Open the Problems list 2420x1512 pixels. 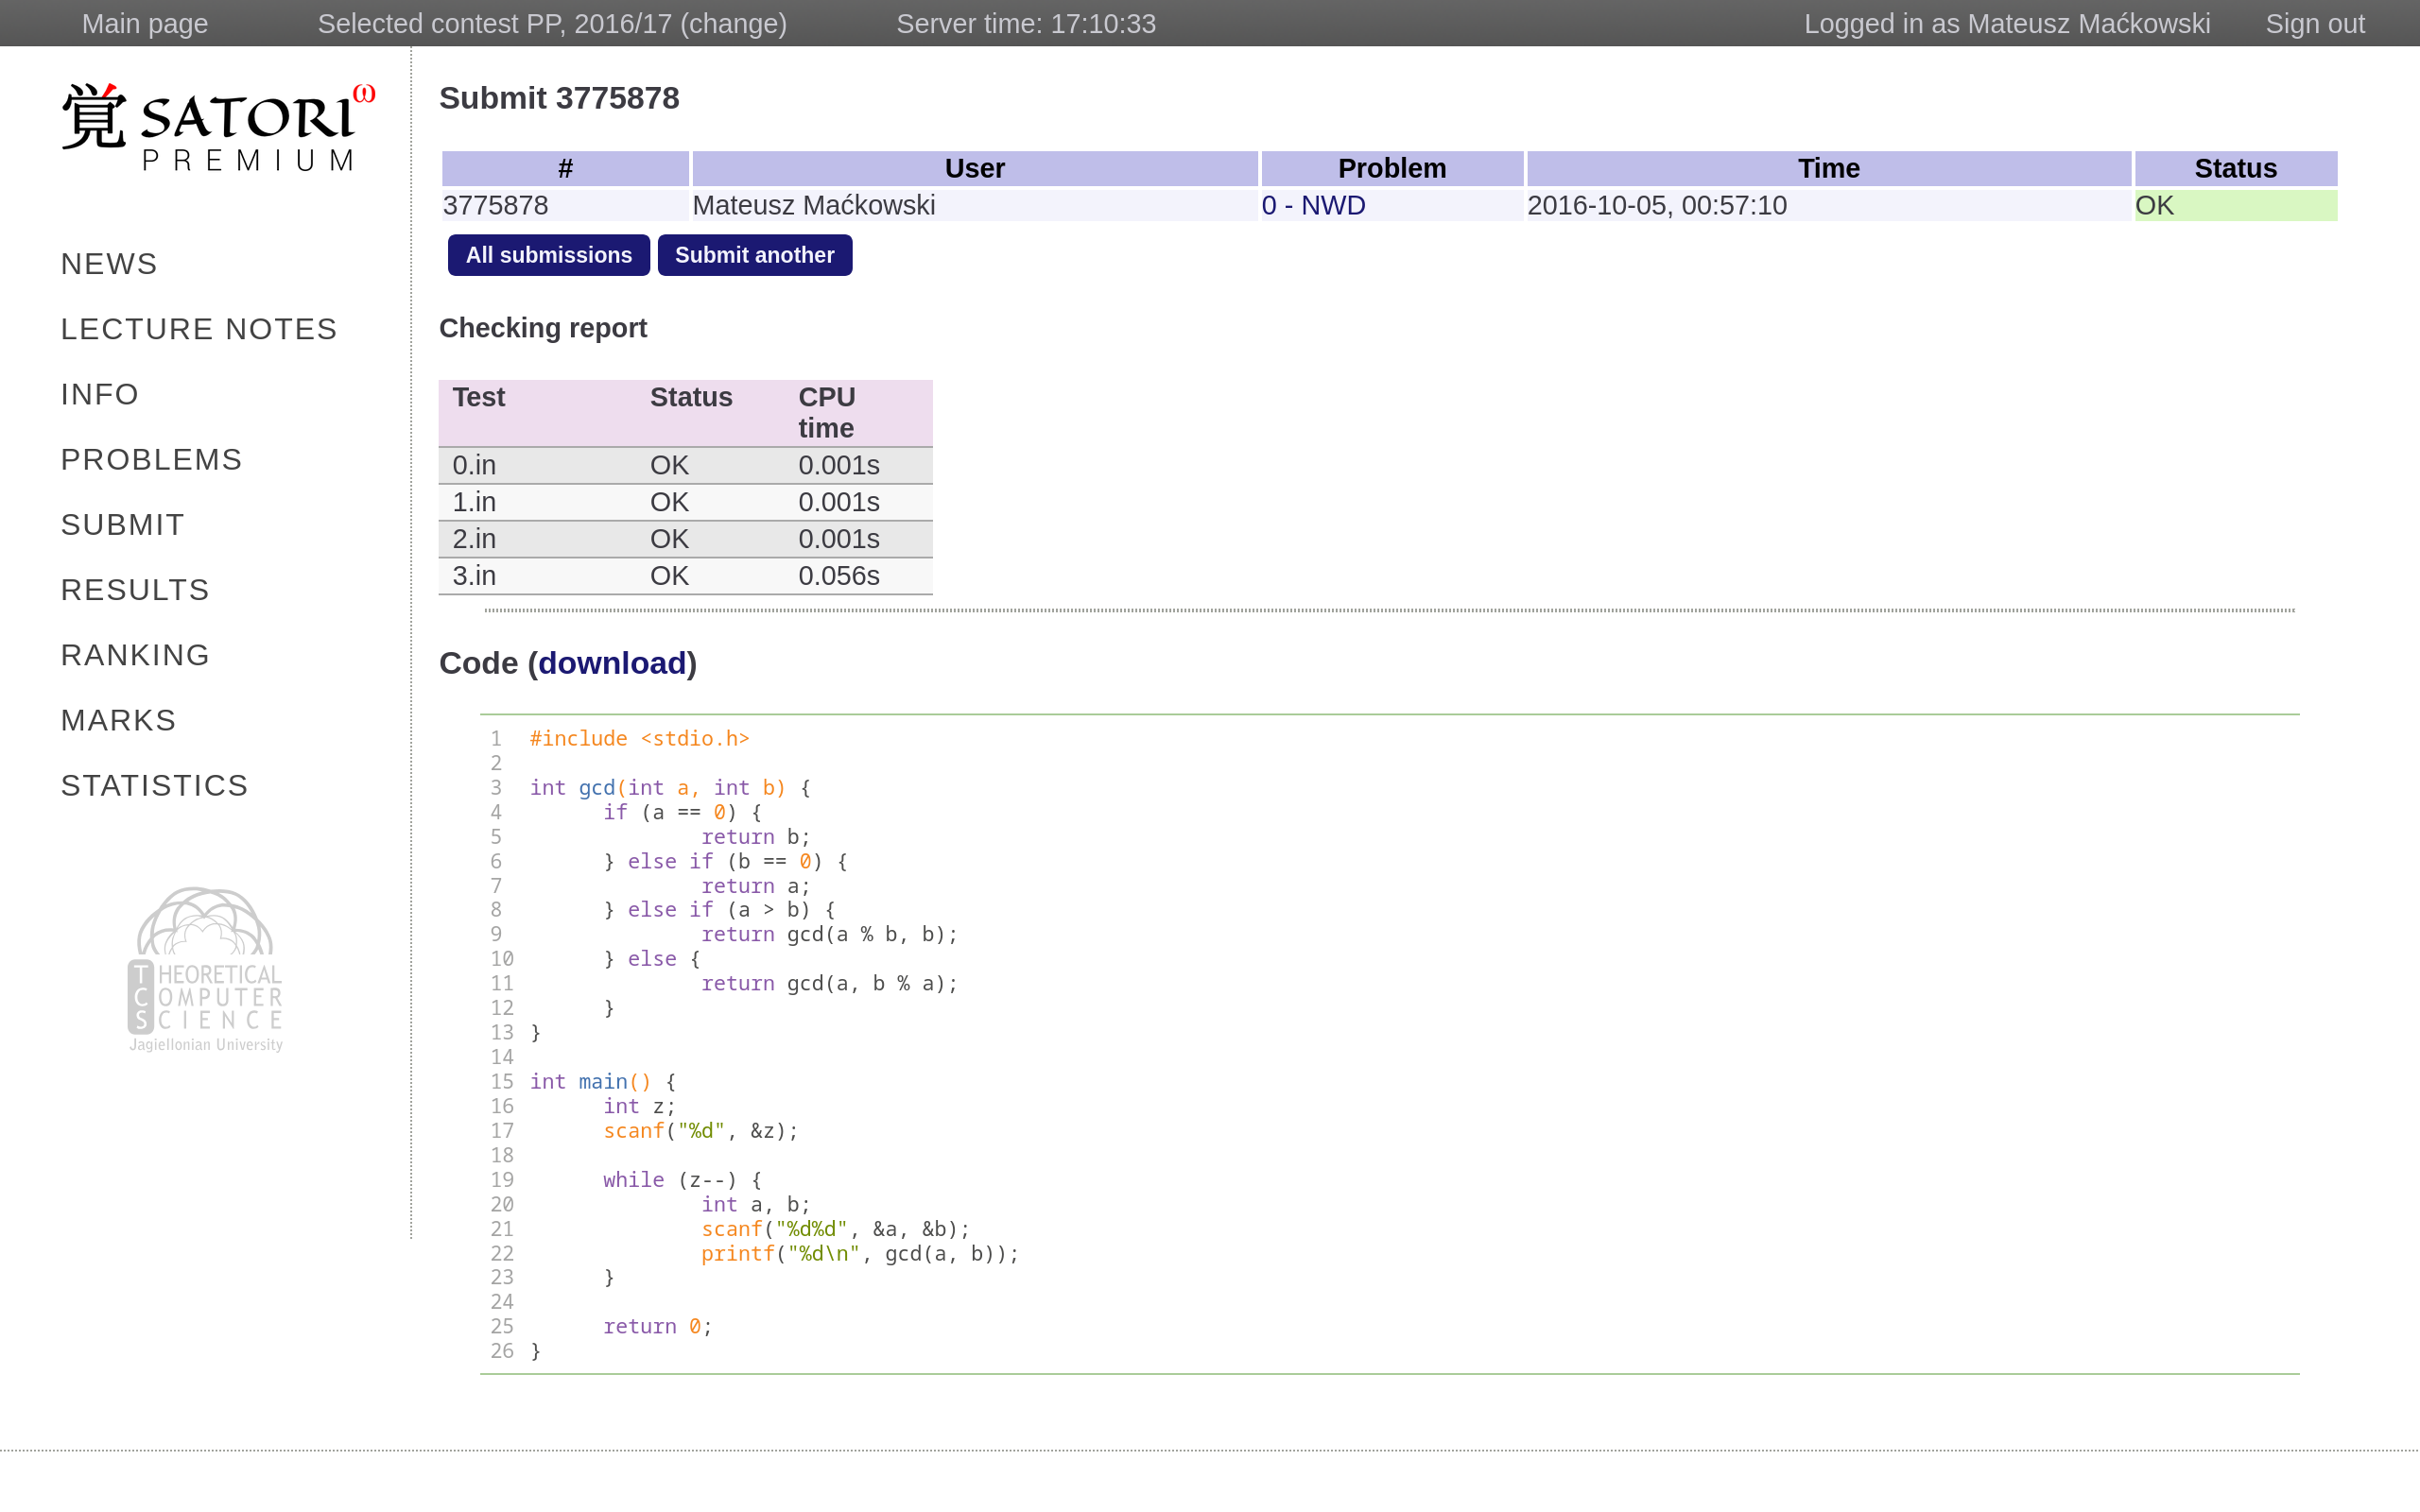coord(152,460)
